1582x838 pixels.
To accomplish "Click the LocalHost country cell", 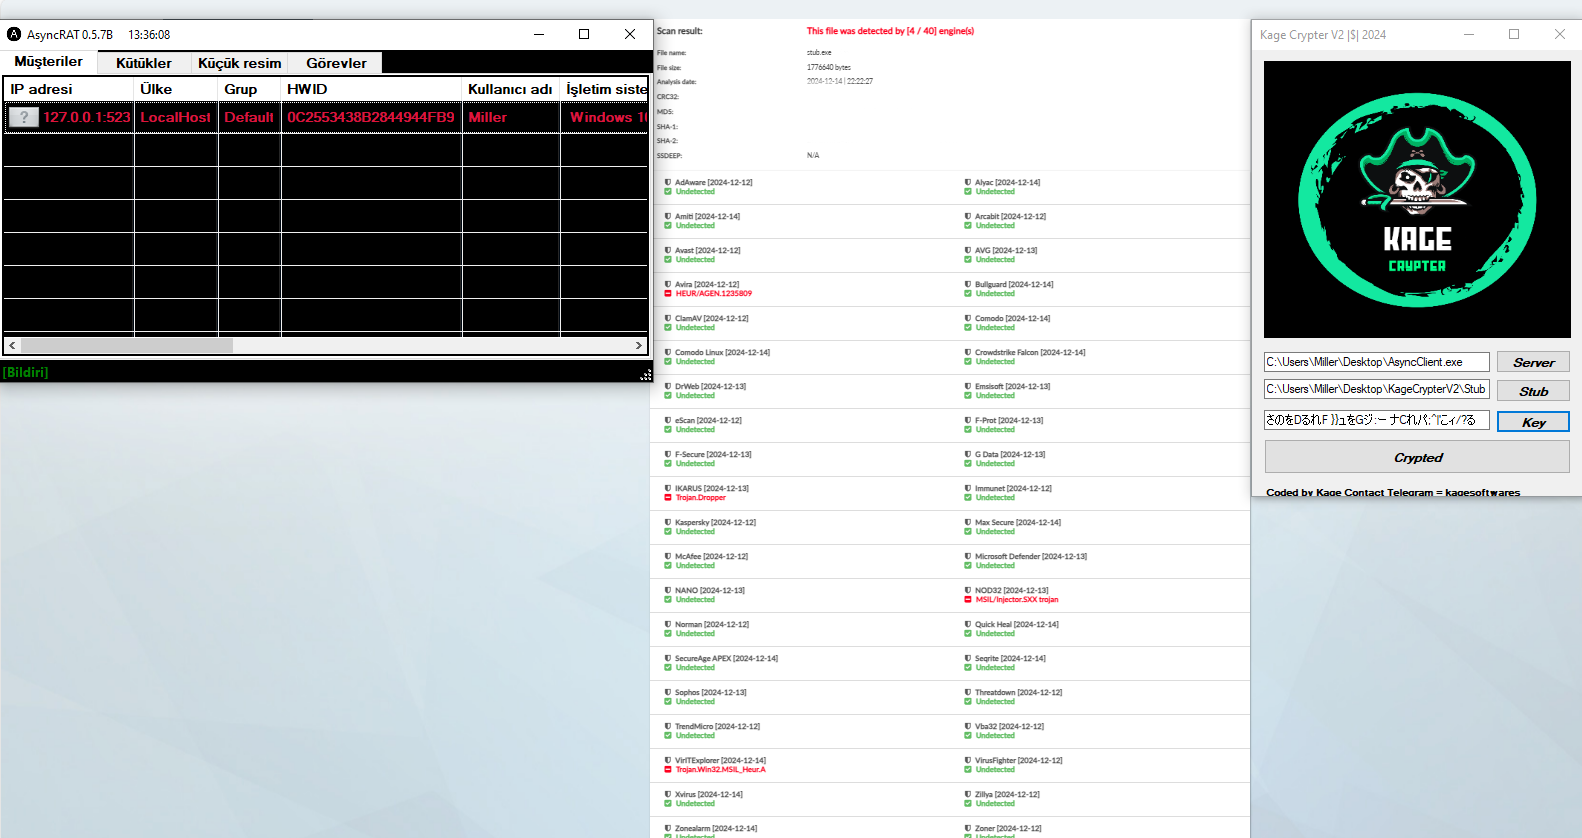I will pyautogui.click(x=176, y=117).
